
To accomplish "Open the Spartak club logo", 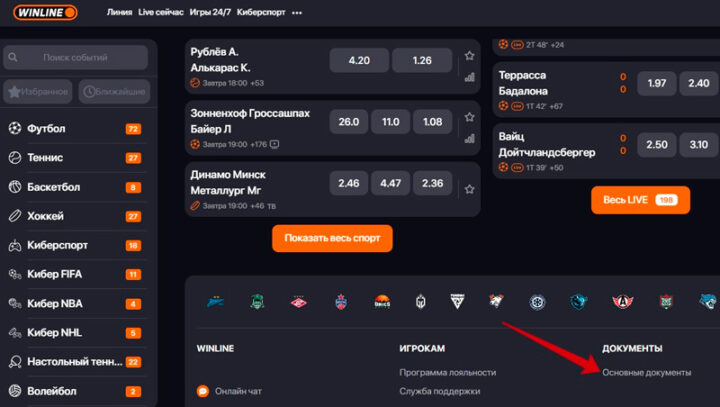I will pyautogui.click(x=297, y=301).
